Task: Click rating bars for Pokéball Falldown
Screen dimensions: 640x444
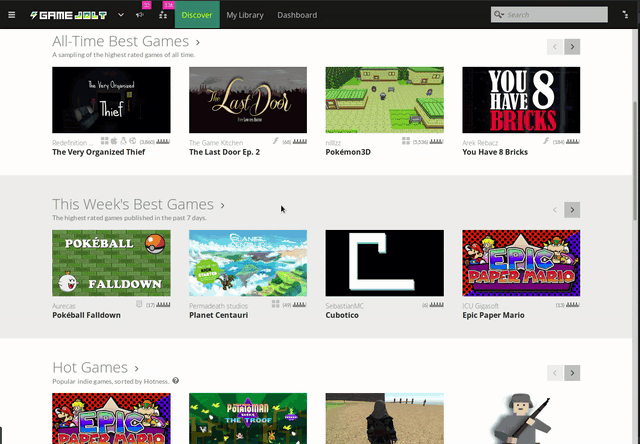Action: (x=163, y=305)
